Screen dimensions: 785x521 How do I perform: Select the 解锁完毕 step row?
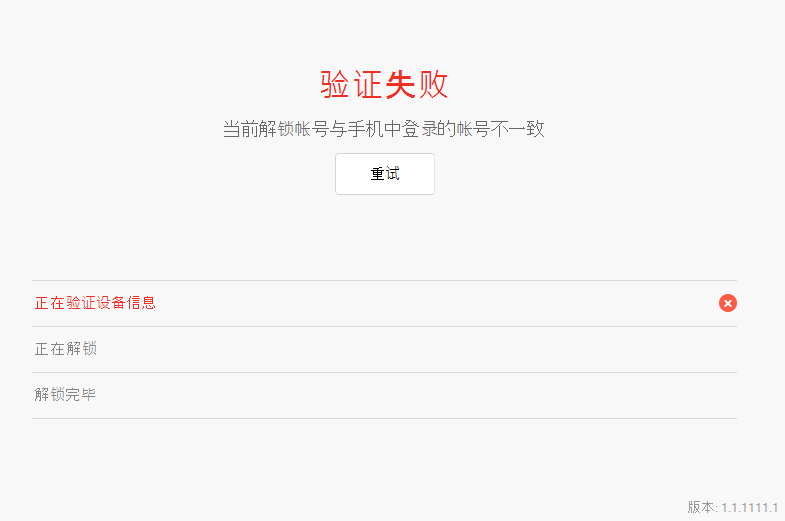point(384,395)
